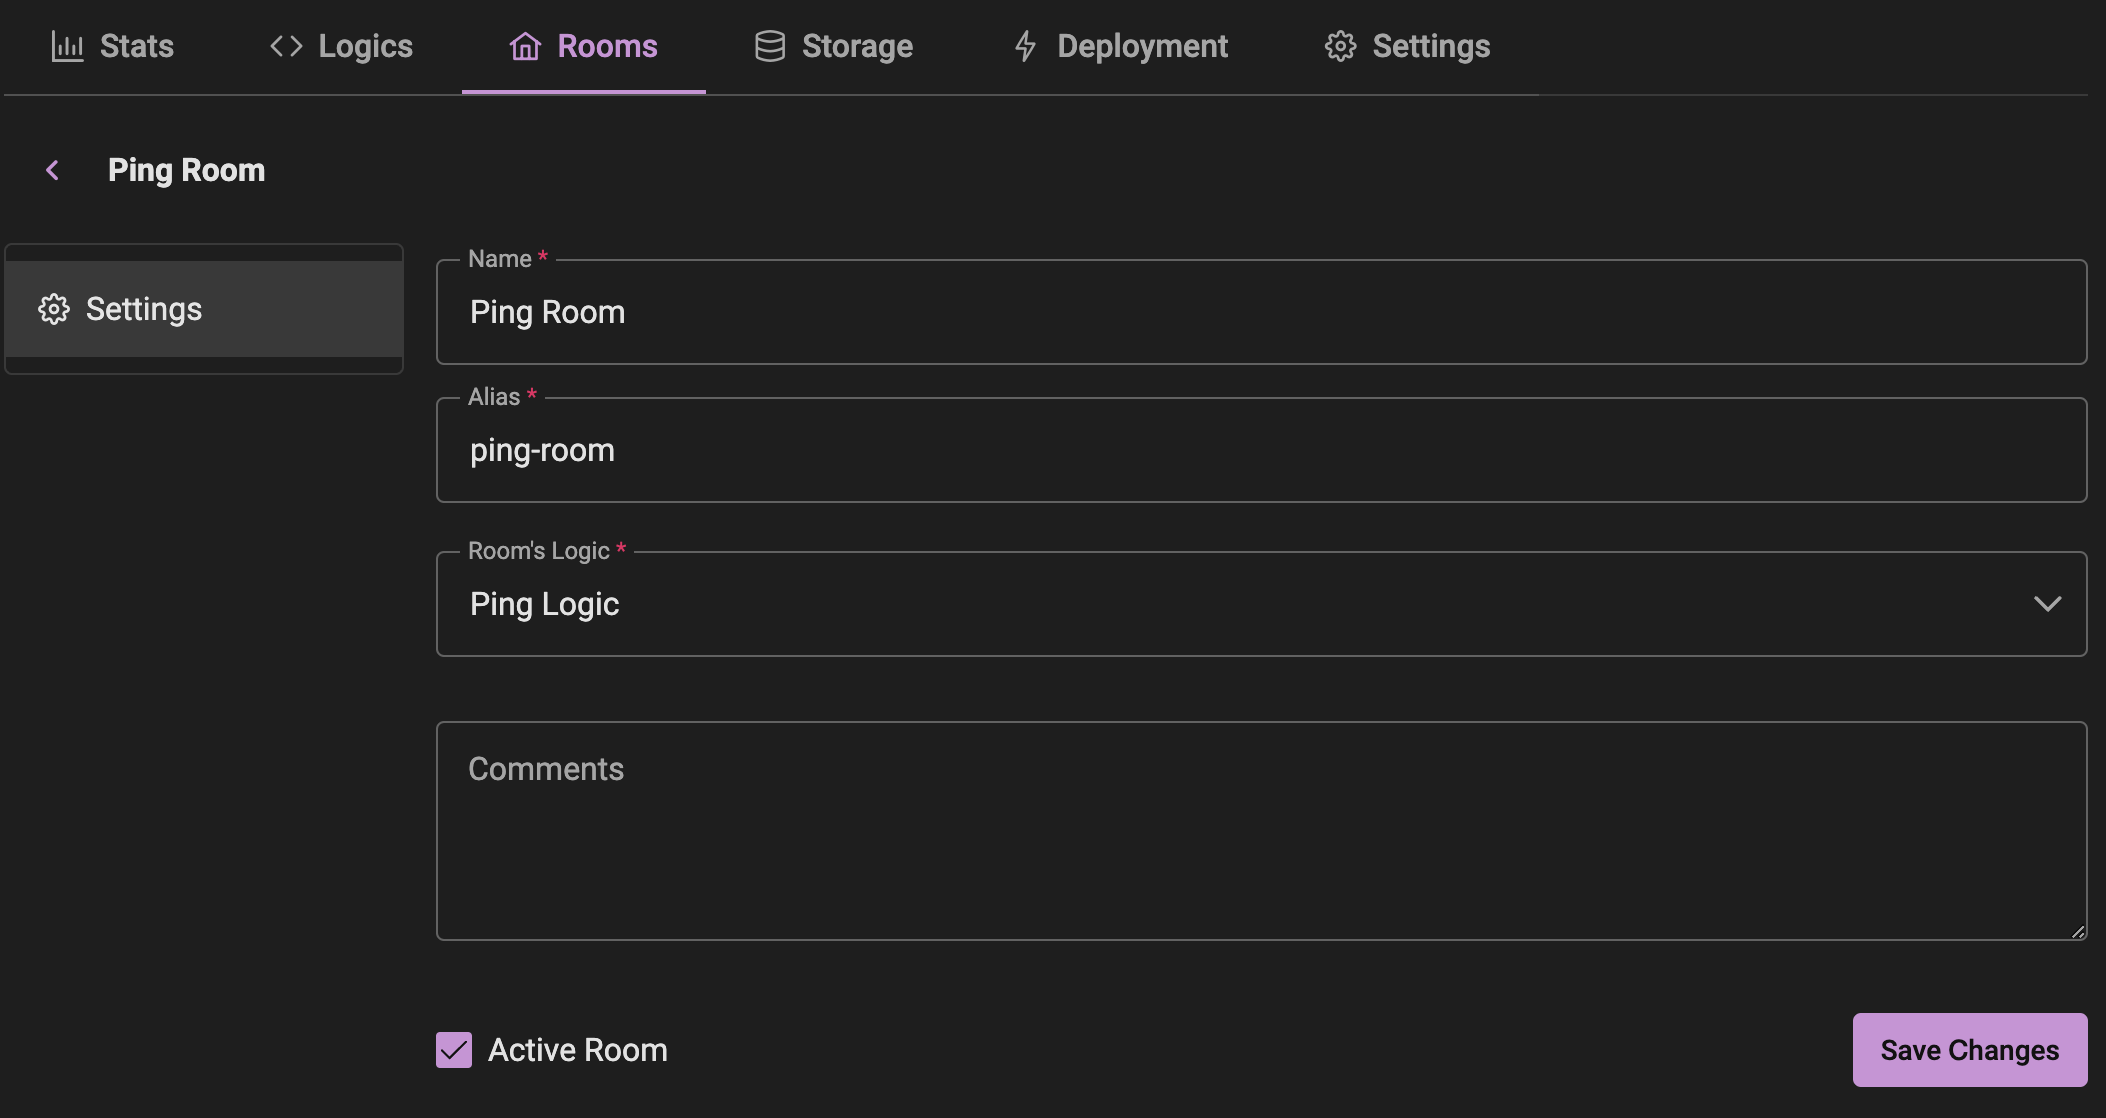Click the Storage database icon
Screen dimensions: 2106x1118
click(770, 46)
